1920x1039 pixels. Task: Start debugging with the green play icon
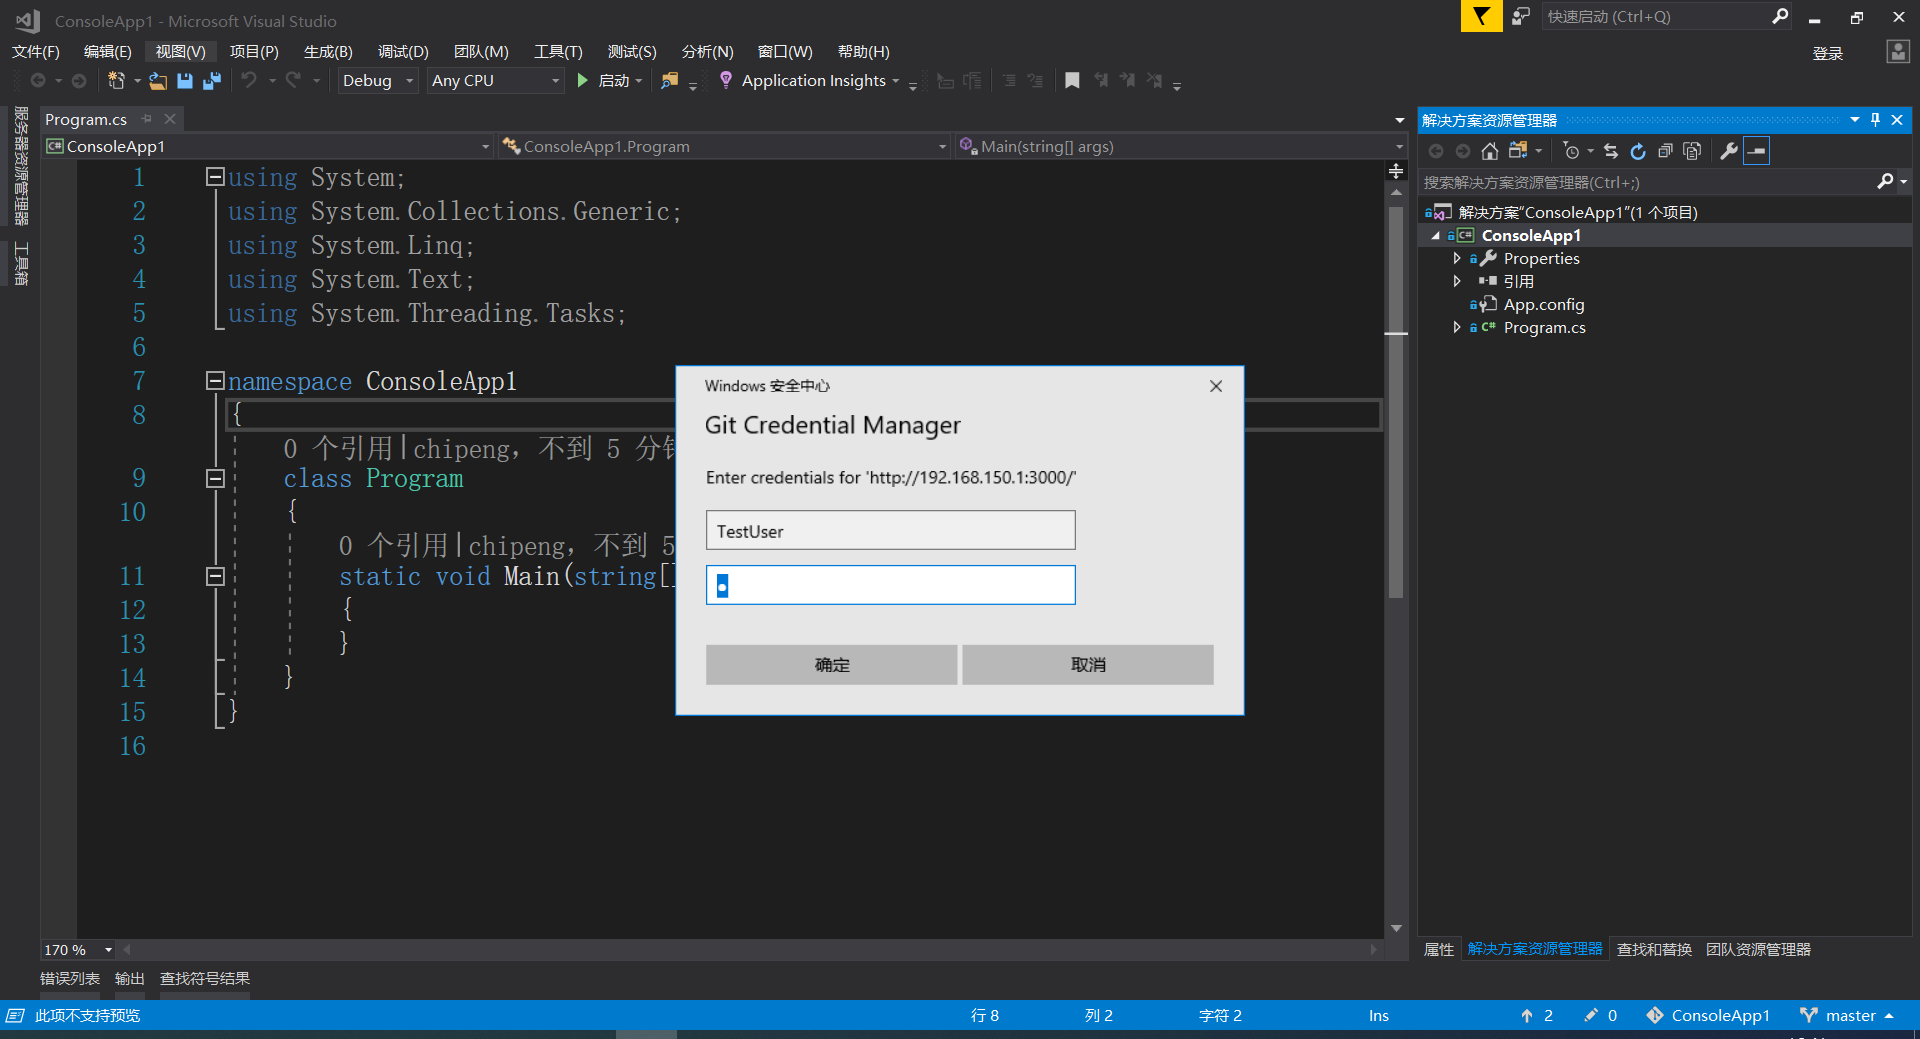coord(583,80)
